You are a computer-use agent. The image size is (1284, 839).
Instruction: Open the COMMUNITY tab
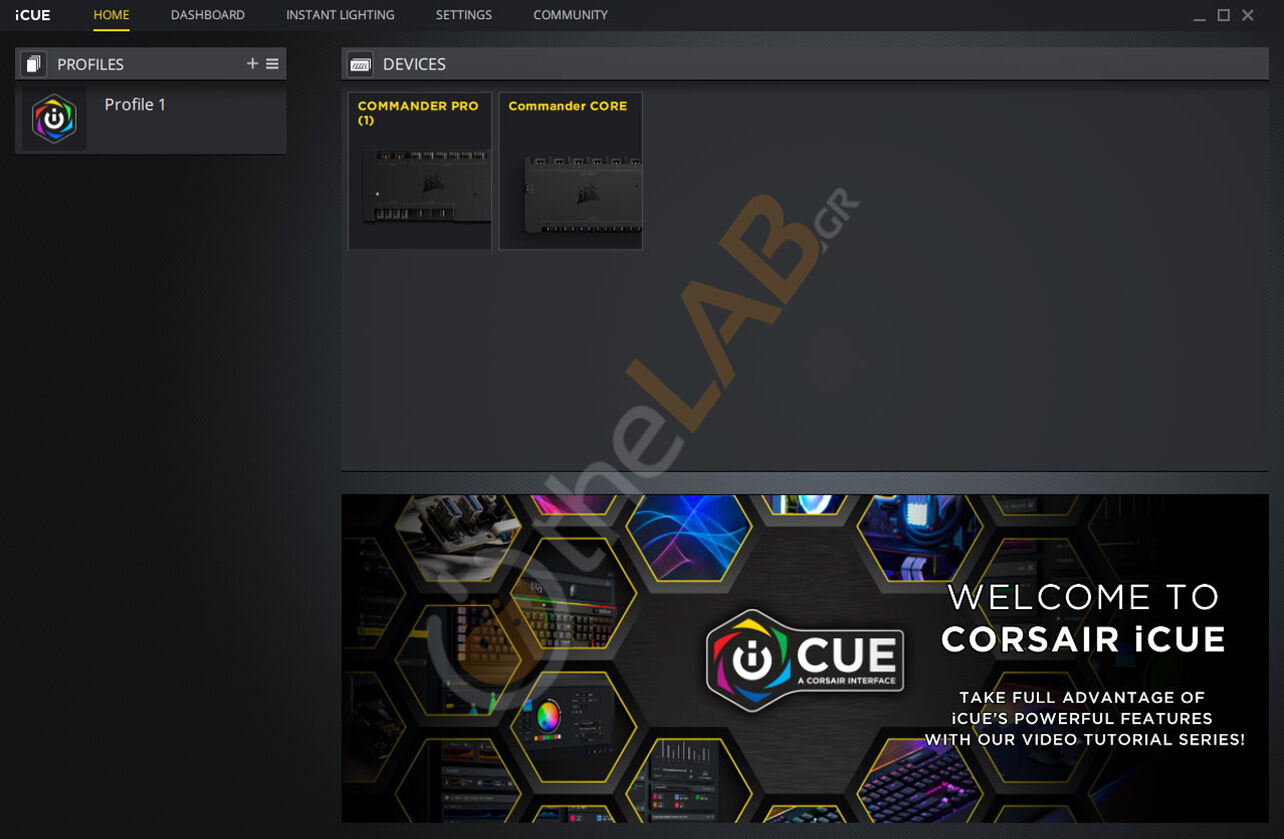pos(570,15)
